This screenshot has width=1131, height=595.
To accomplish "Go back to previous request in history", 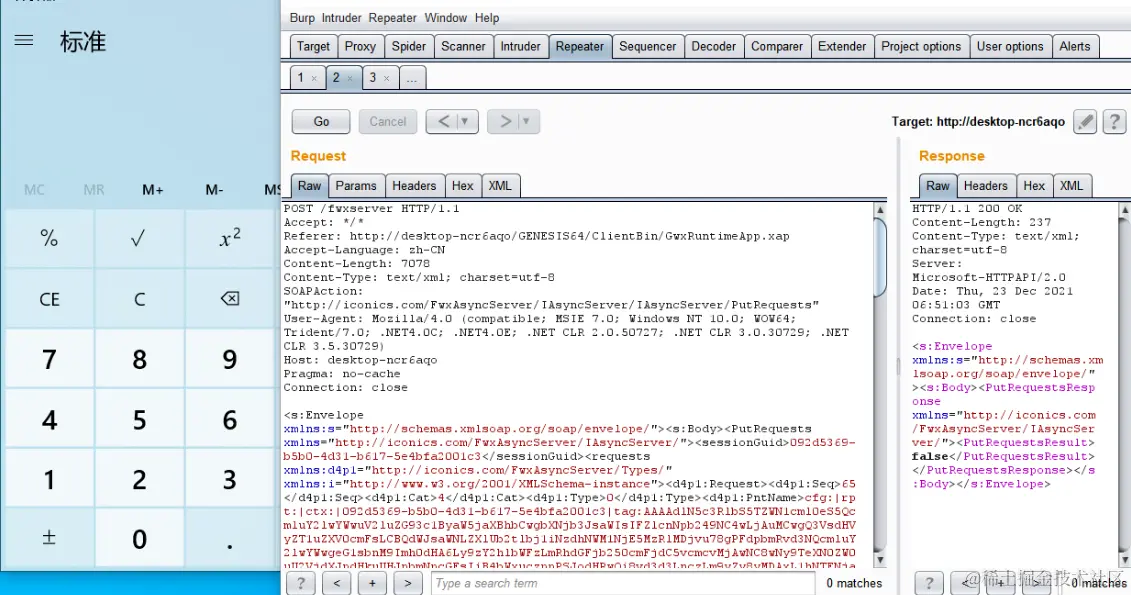I will pos(444,121).
